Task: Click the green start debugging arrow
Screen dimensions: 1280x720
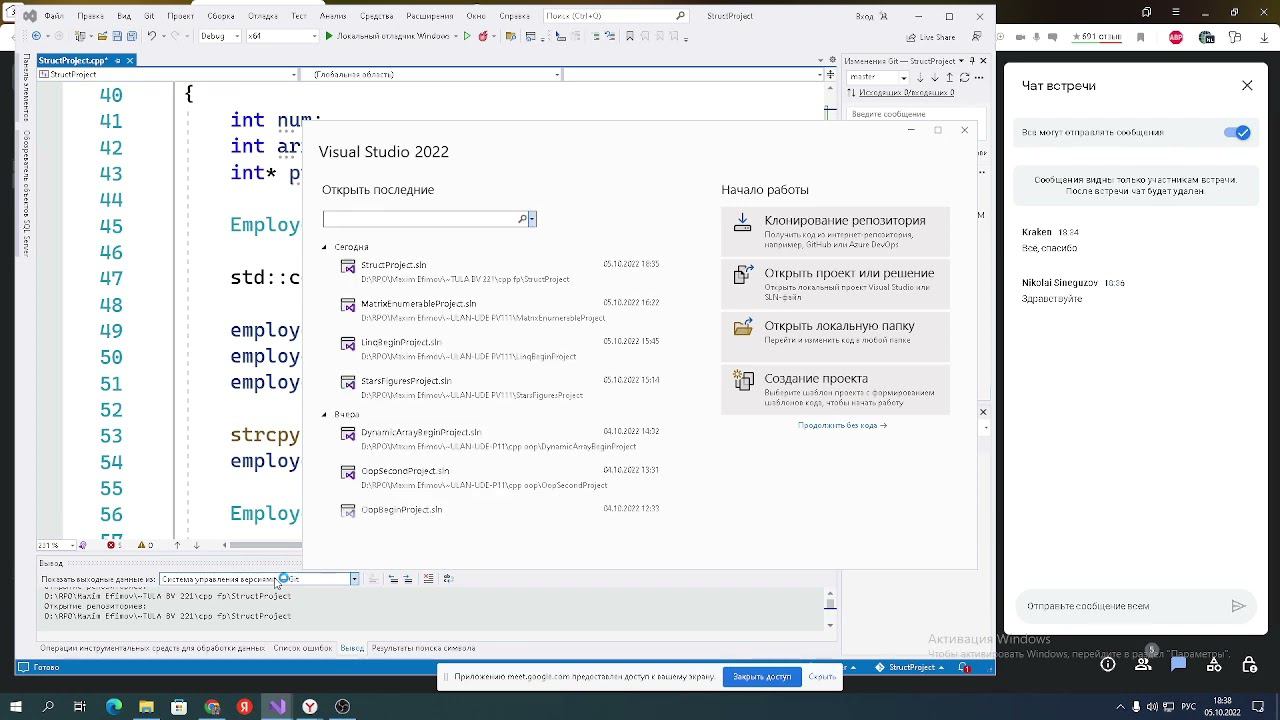Action: [x=329, y=36]
